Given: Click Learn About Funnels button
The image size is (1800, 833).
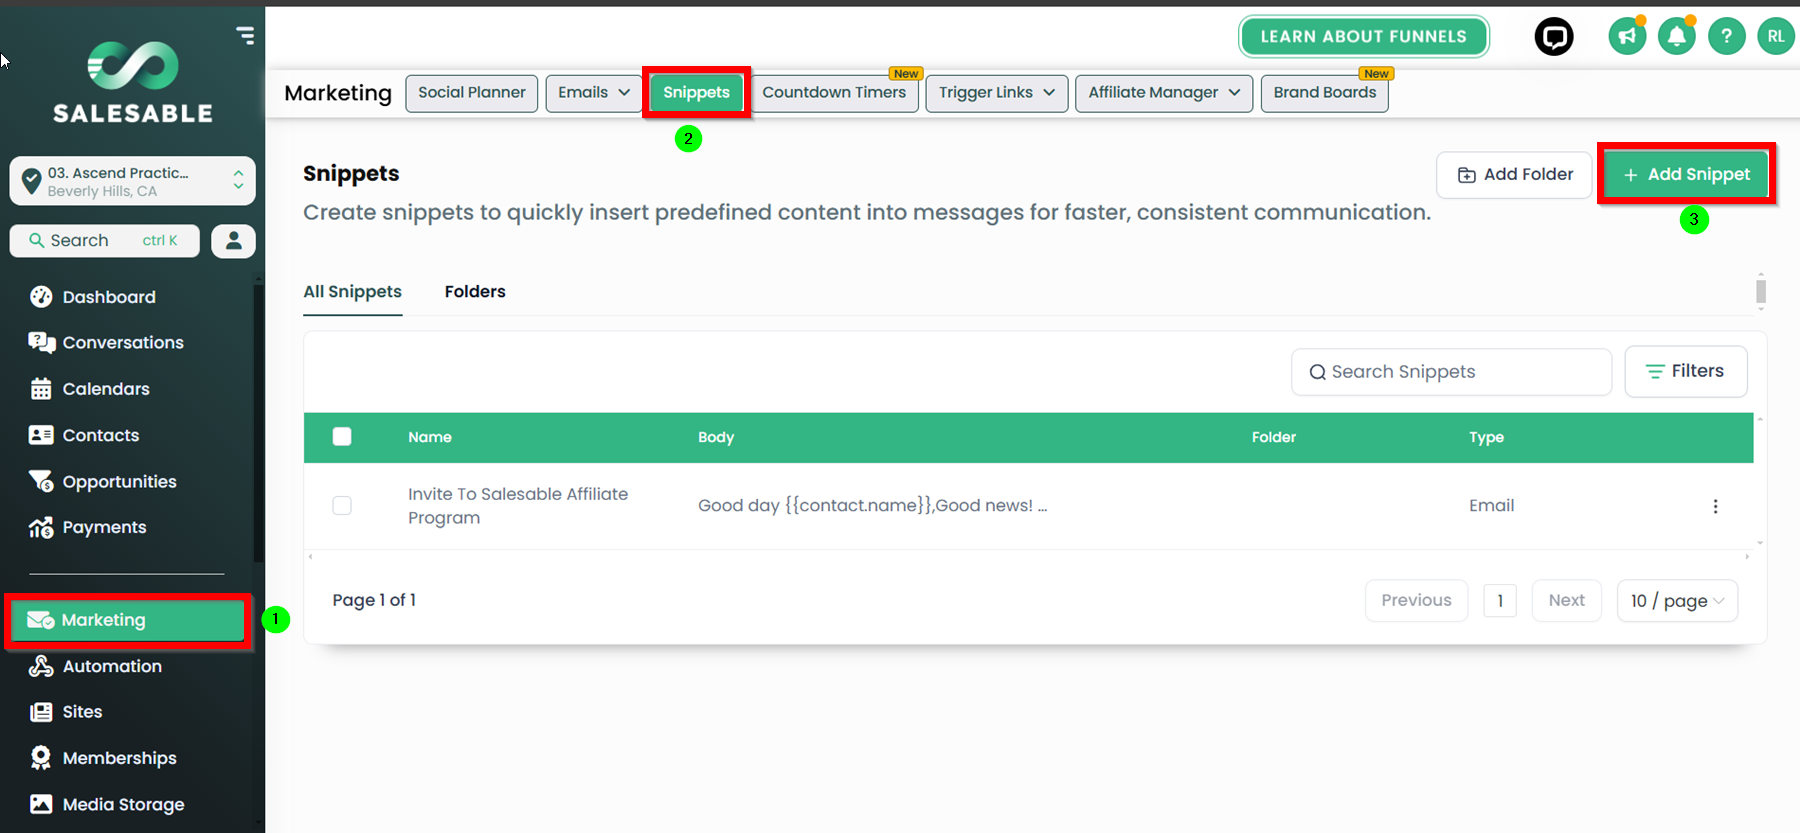Looking at the screenshot, I should [1364, 37].
